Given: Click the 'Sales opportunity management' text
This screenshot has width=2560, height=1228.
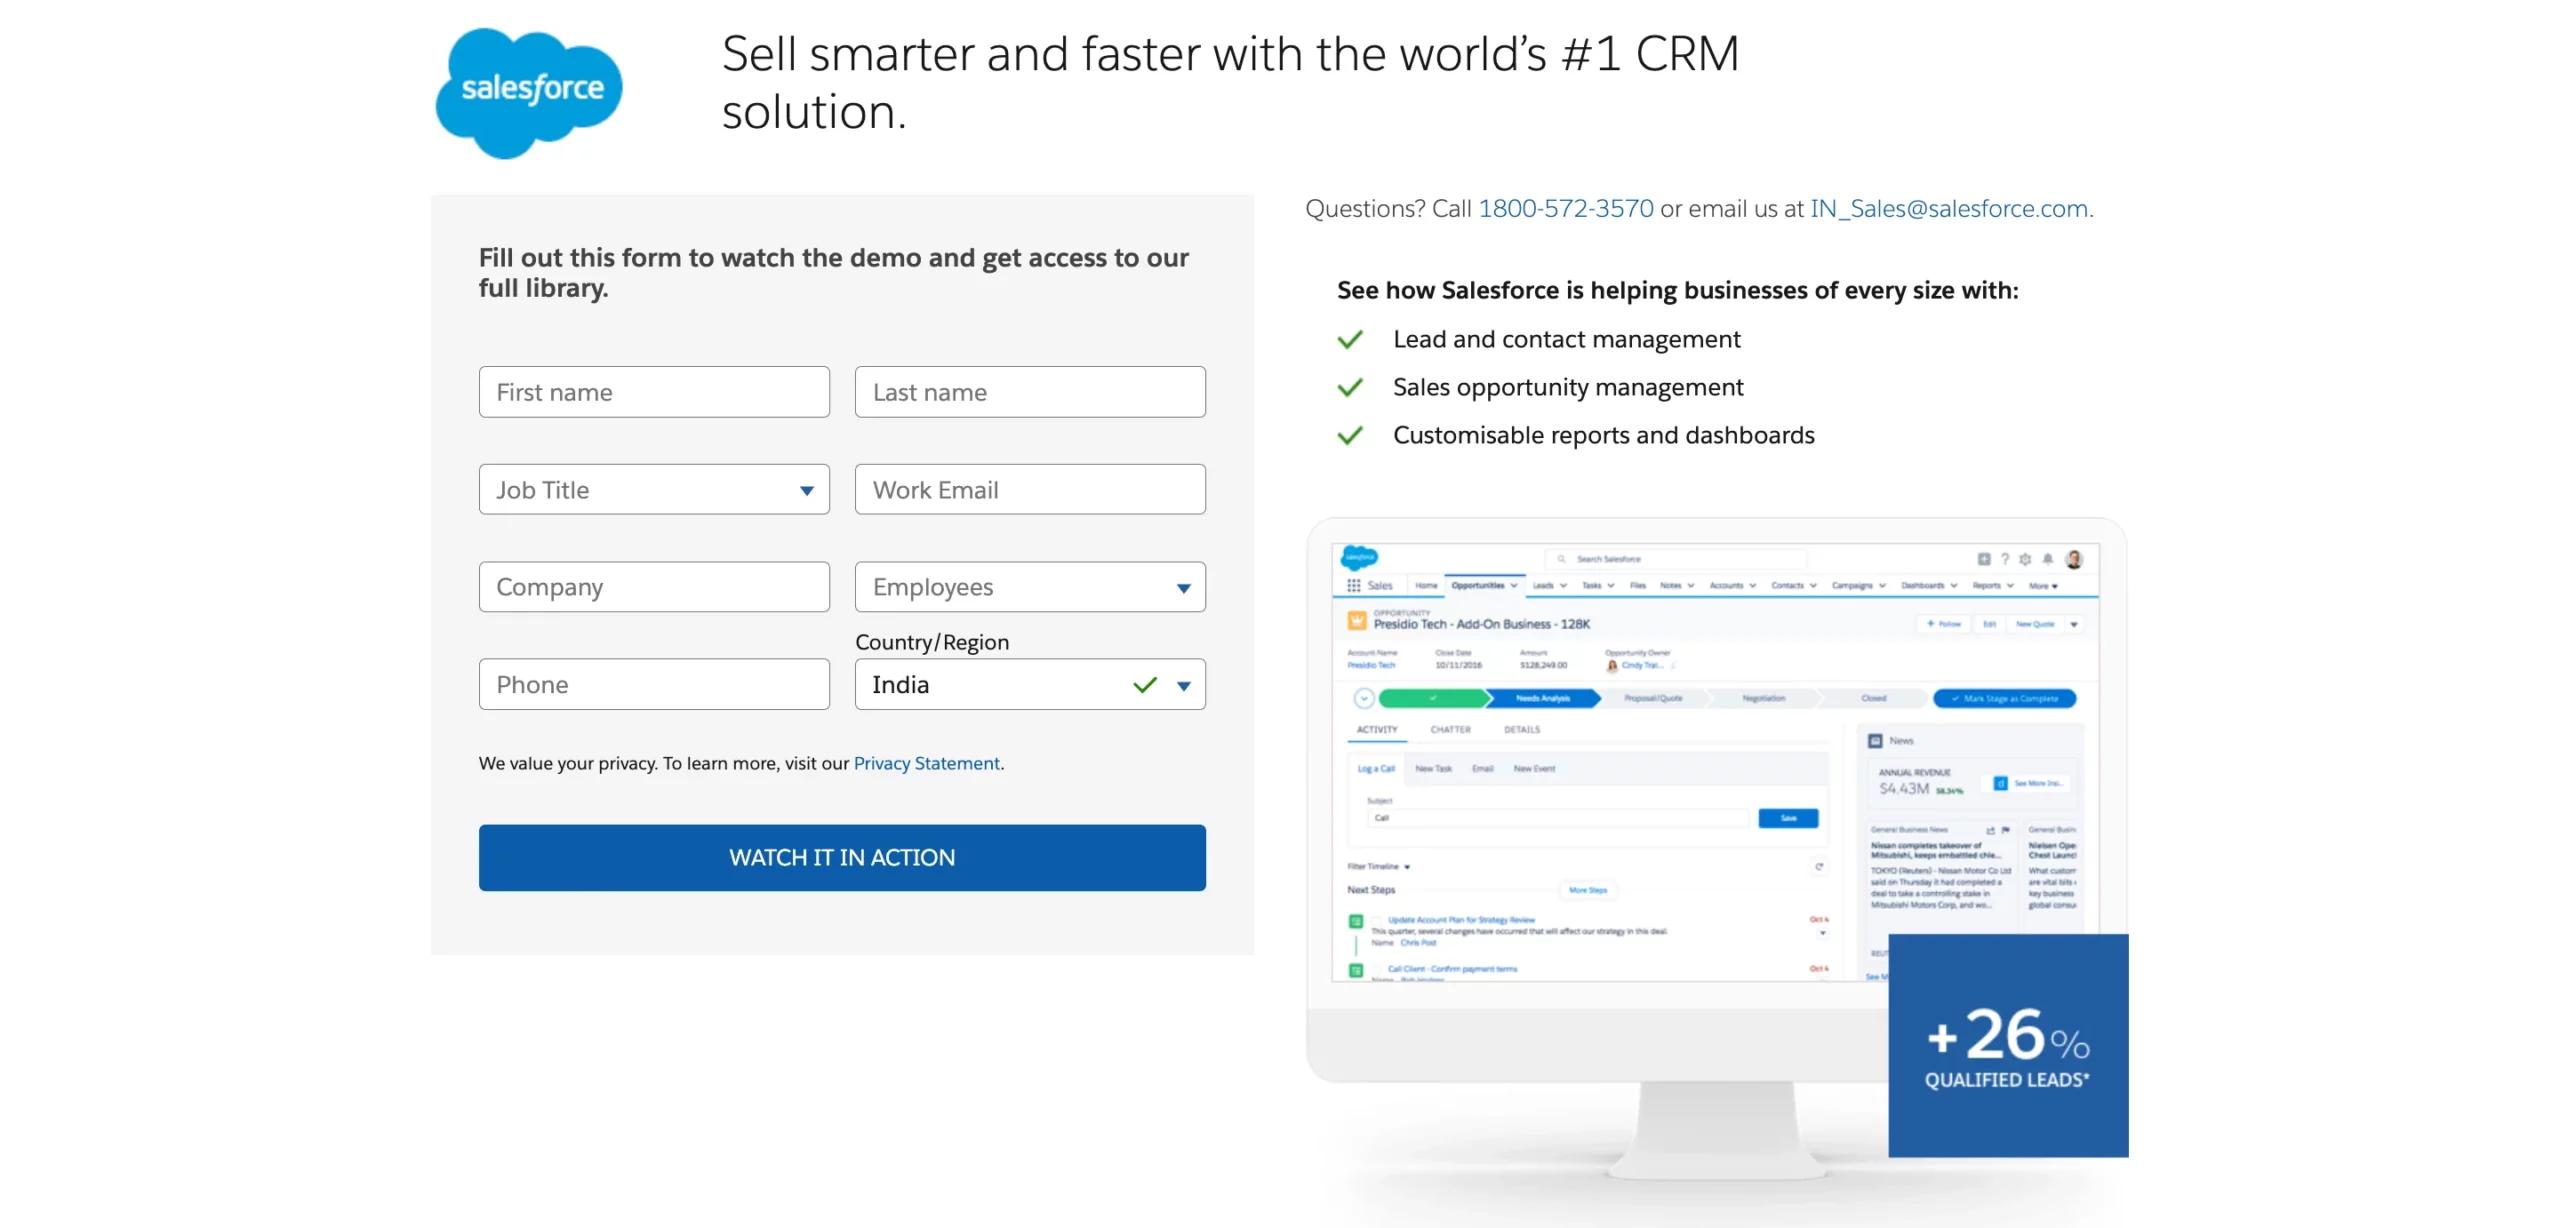Looking at the screenshot, I should pyautogui.click(x=1568, y=387).
